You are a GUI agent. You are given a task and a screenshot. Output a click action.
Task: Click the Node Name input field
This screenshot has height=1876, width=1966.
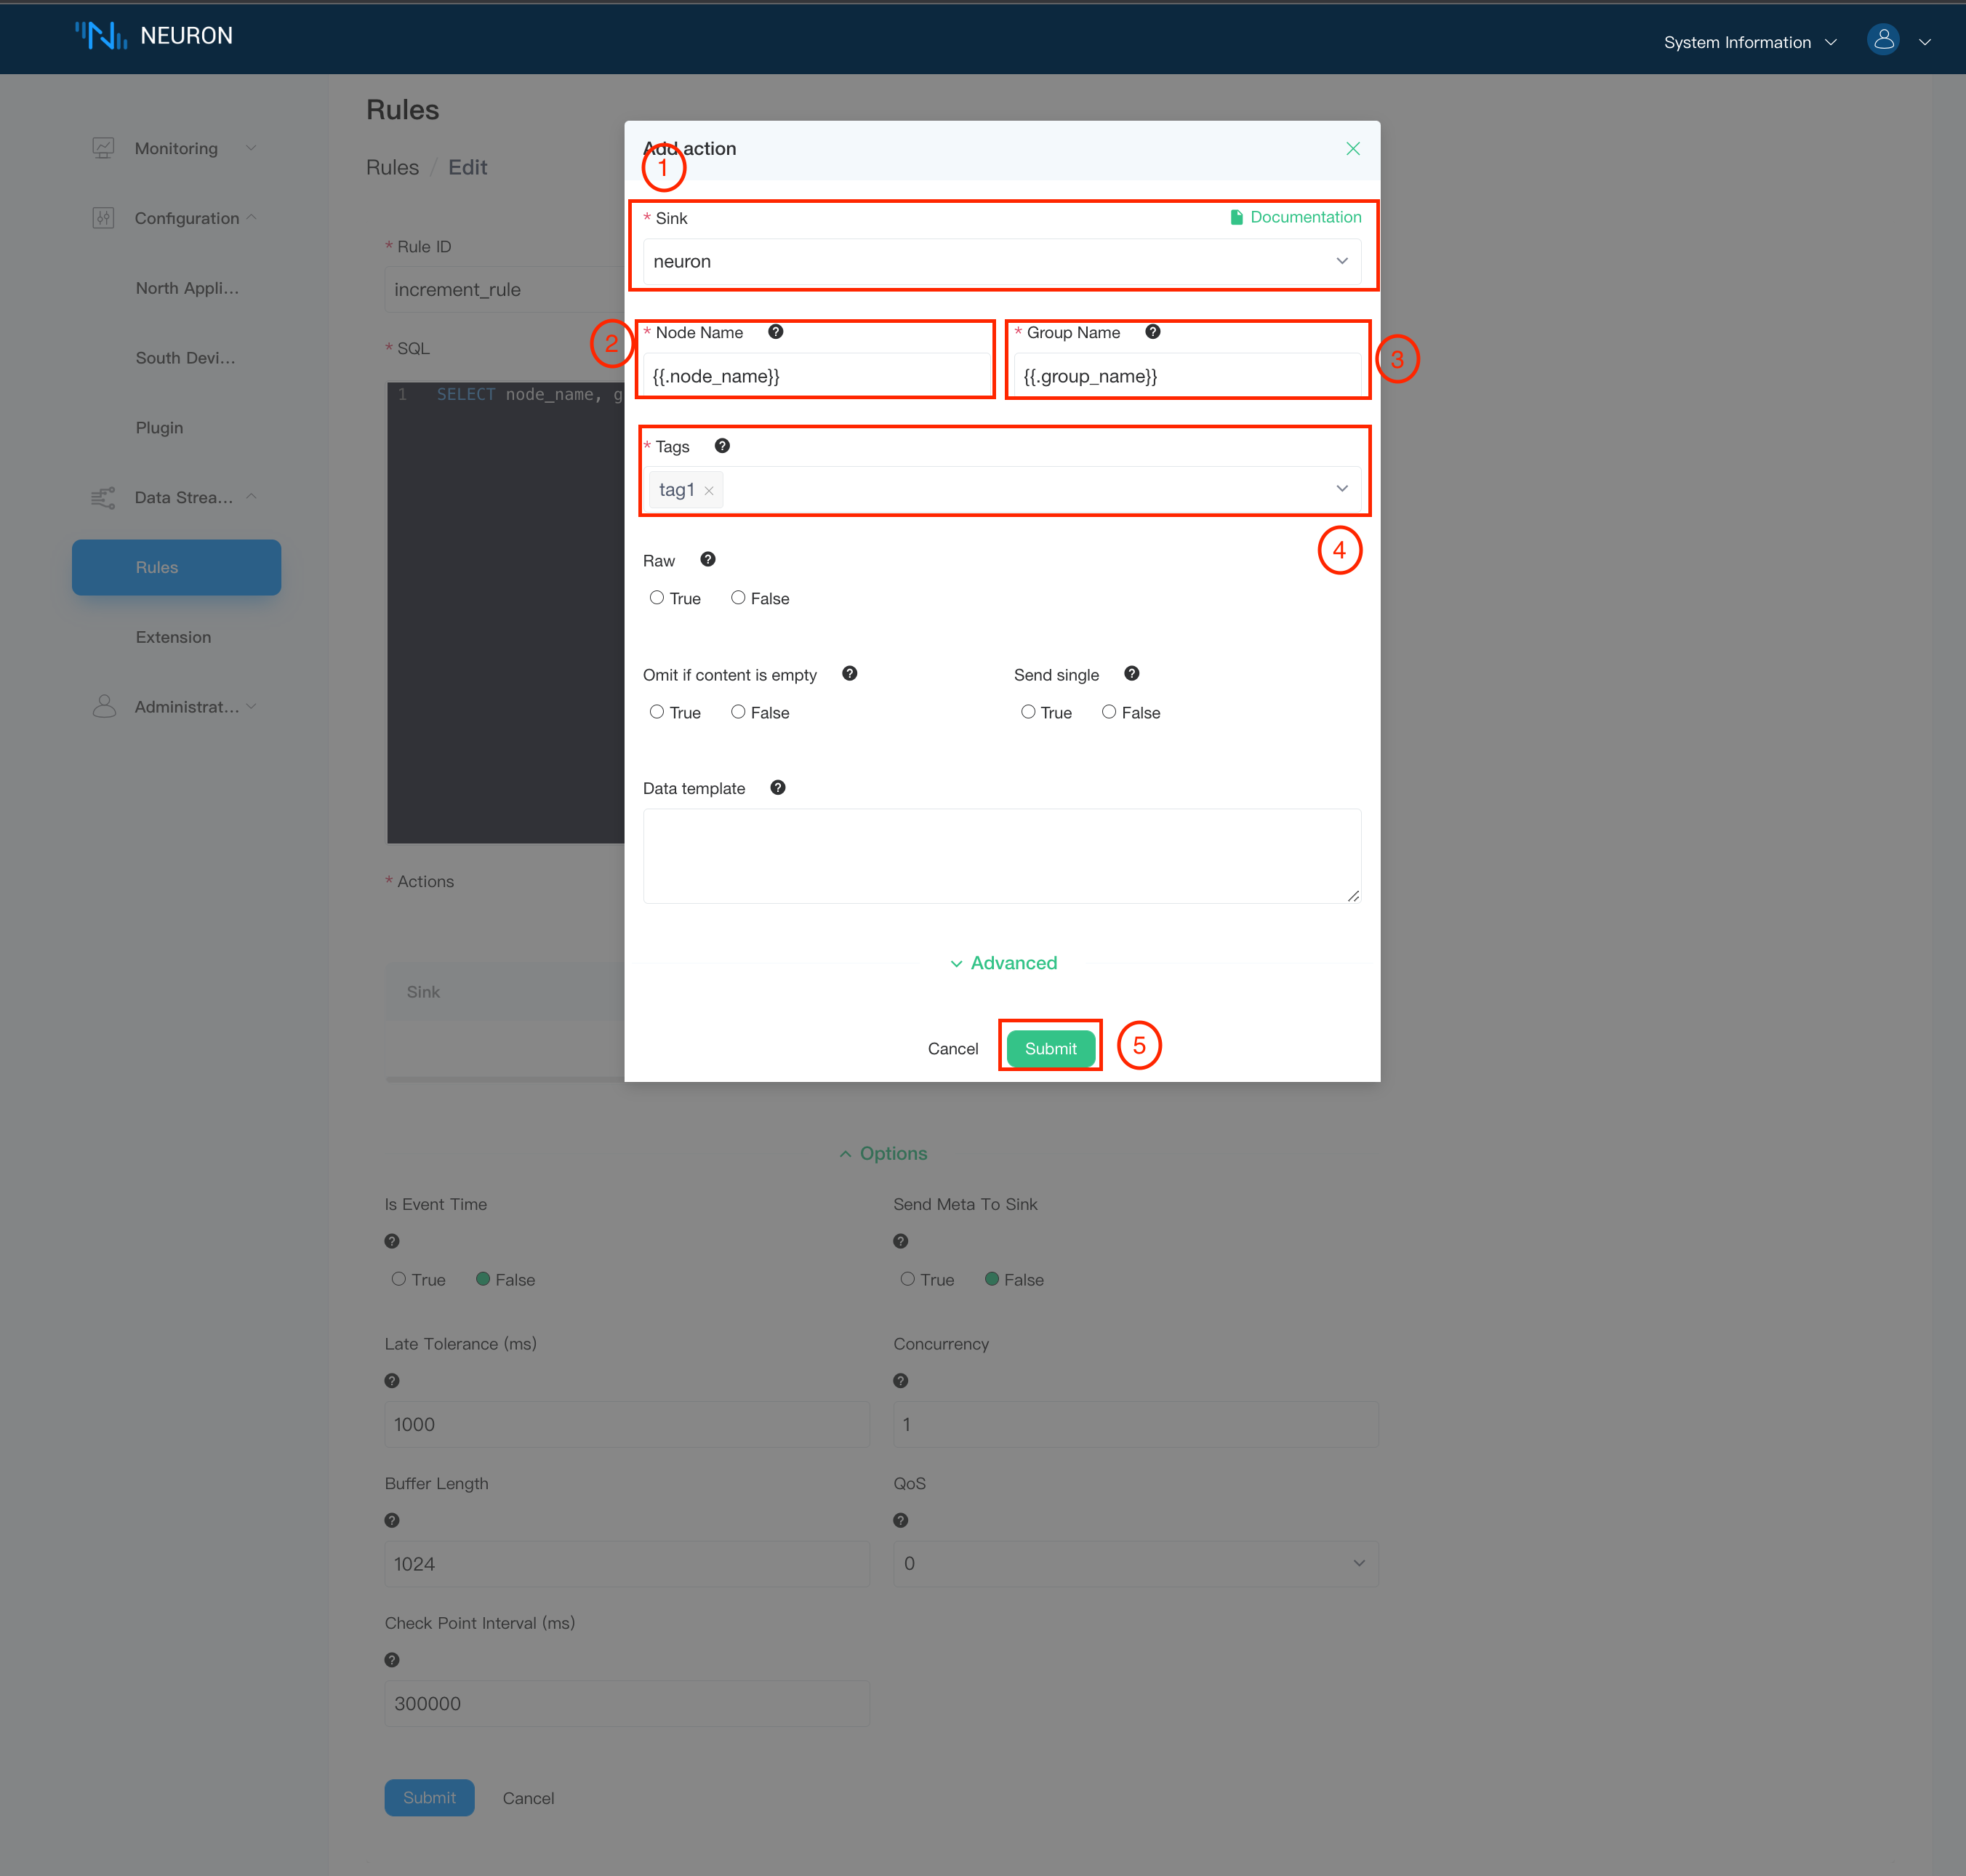[816, 376]
